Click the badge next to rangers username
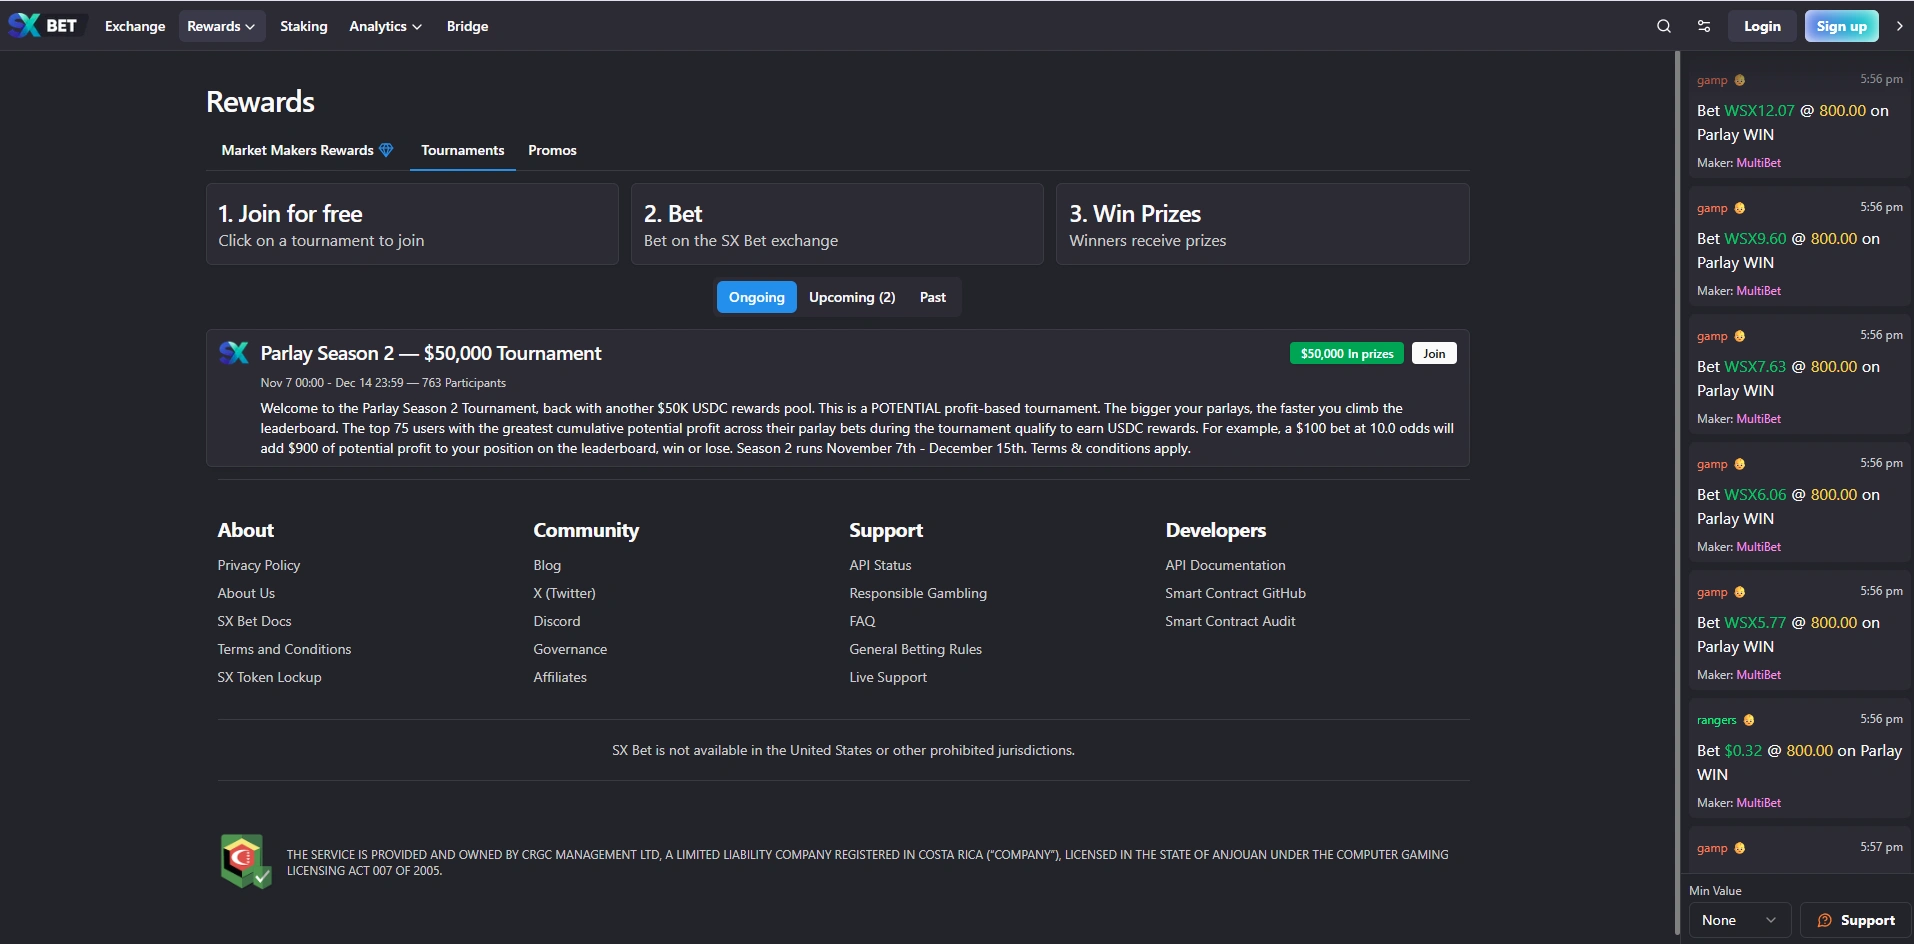 click(1749, 720)
